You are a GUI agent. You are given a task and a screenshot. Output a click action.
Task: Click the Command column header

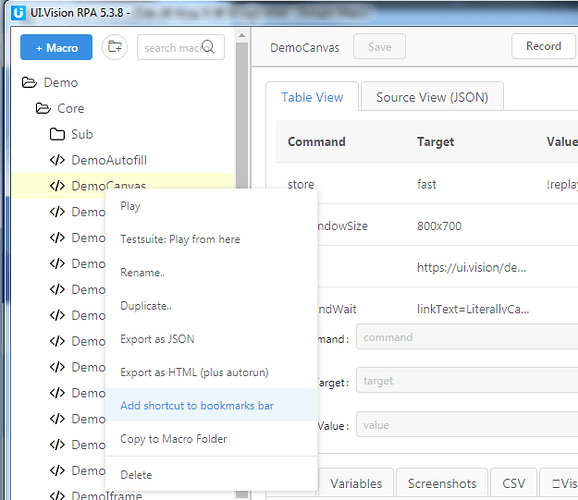(316, 142)
